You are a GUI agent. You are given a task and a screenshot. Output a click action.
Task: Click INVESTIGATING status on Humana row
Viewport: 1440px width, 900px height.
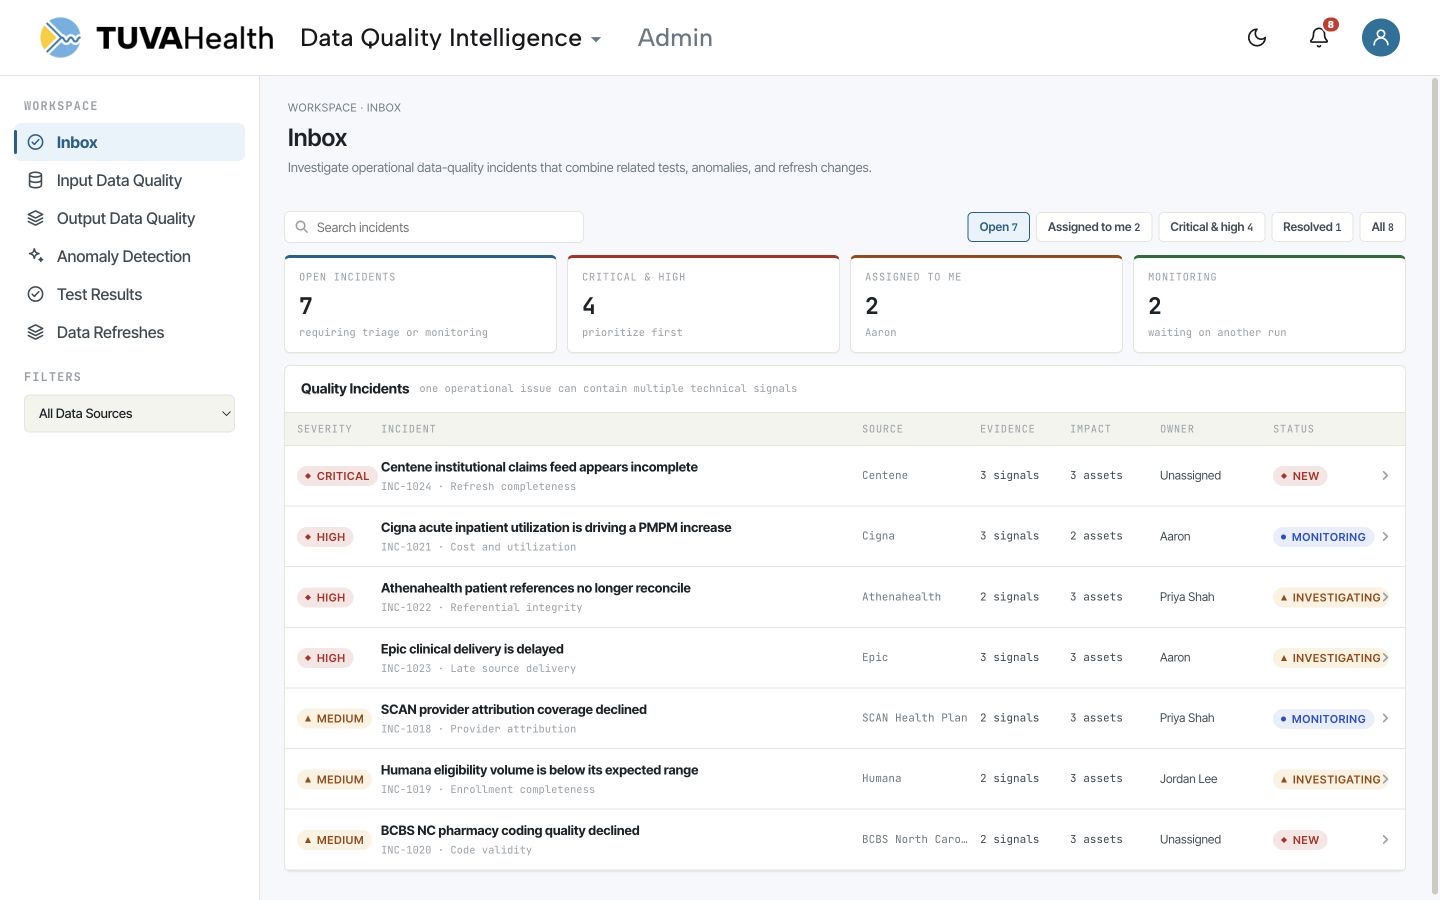coord(1330,780)
